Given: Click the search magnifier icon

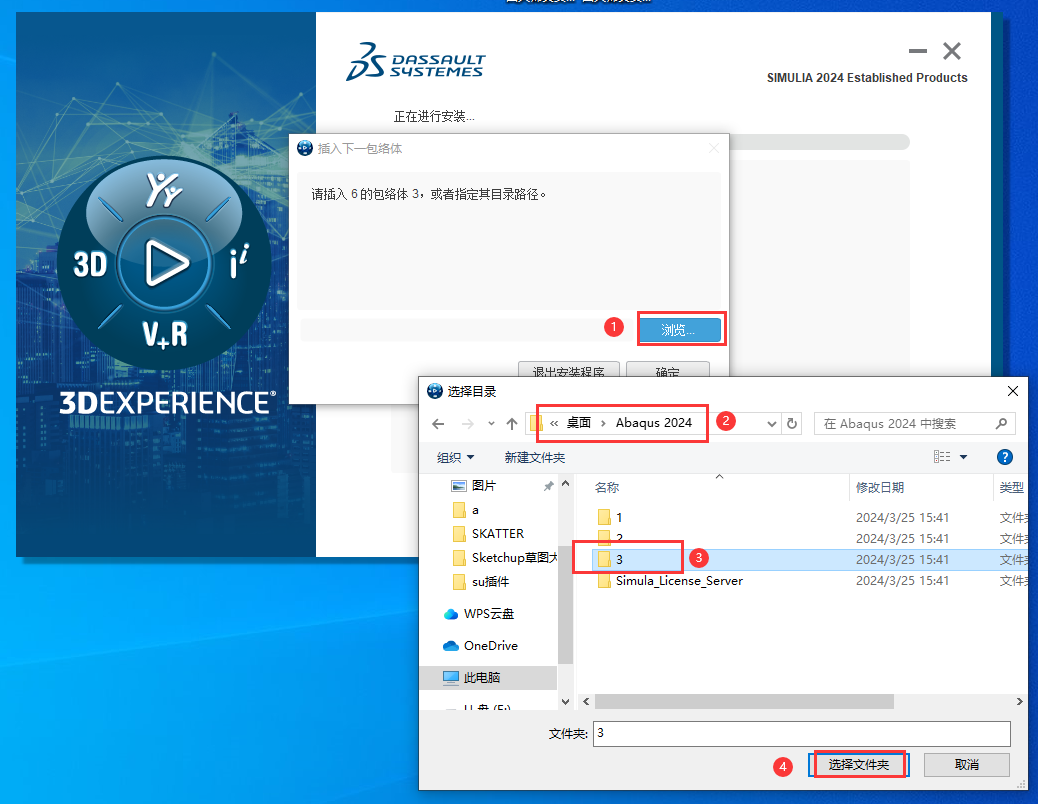Looking at the screenshot, I should (x=1002, y=424).
